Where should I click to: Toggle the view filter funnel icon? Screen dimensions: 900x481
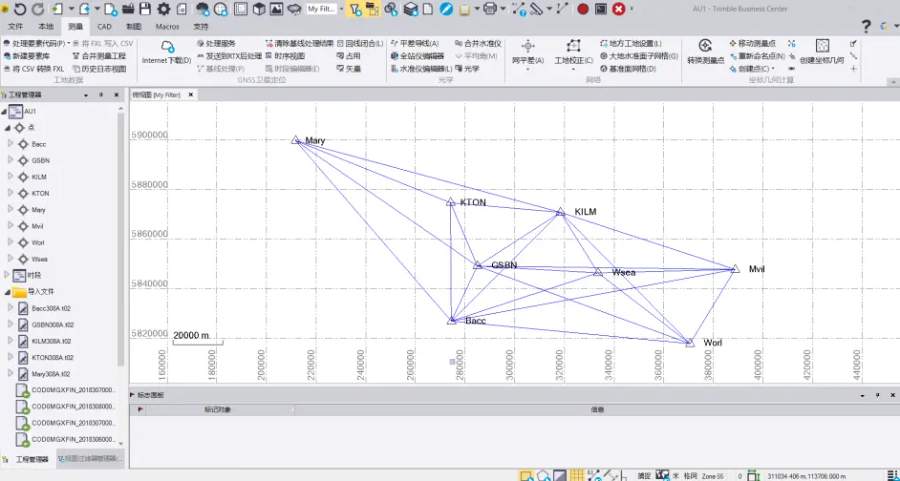pos(355,9)
